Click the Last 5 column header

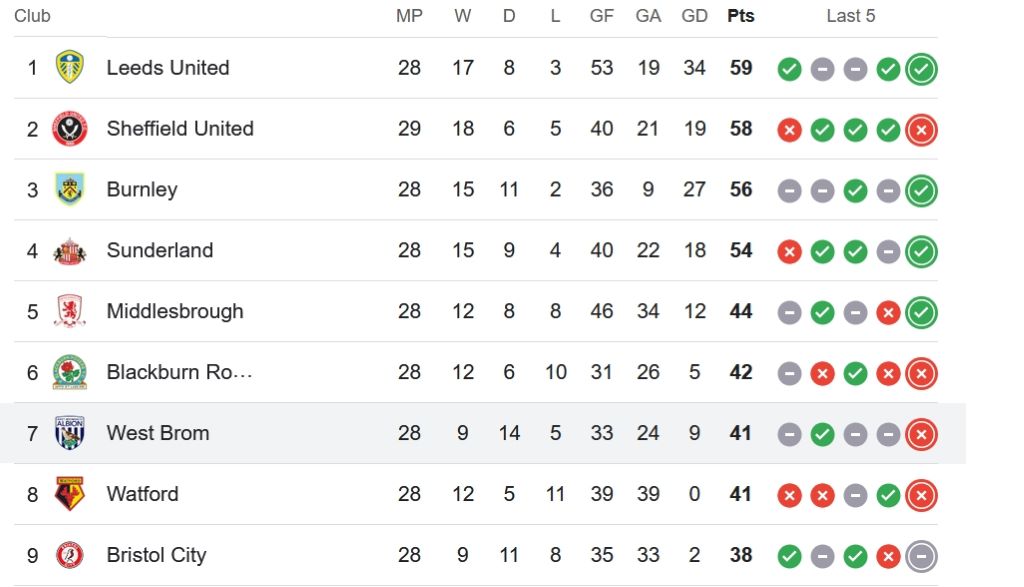[x=850, y=16]
